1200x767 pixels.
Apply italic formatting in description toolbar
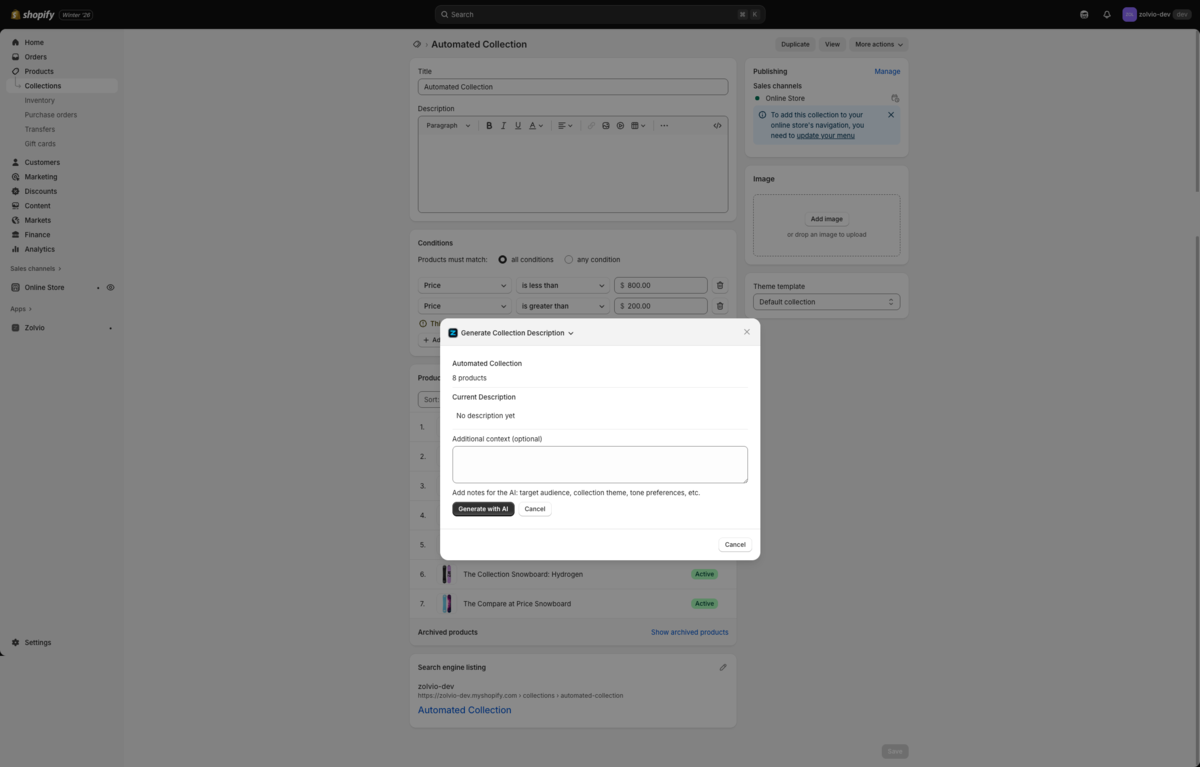coord(503,125)
